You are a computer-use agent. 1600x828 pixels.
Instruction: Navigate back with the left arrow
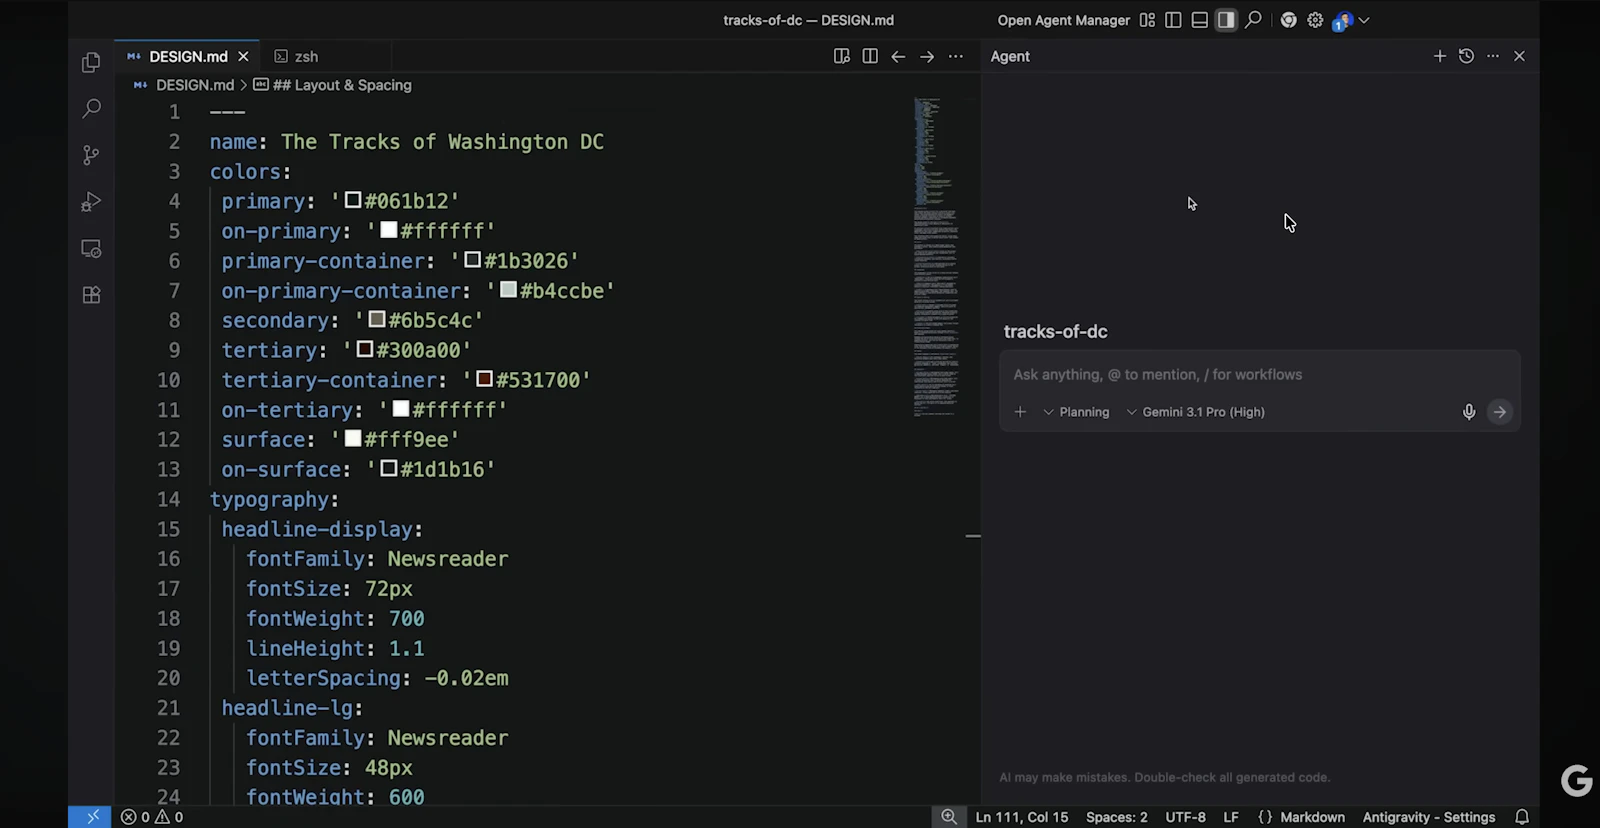tap(898, 57)
